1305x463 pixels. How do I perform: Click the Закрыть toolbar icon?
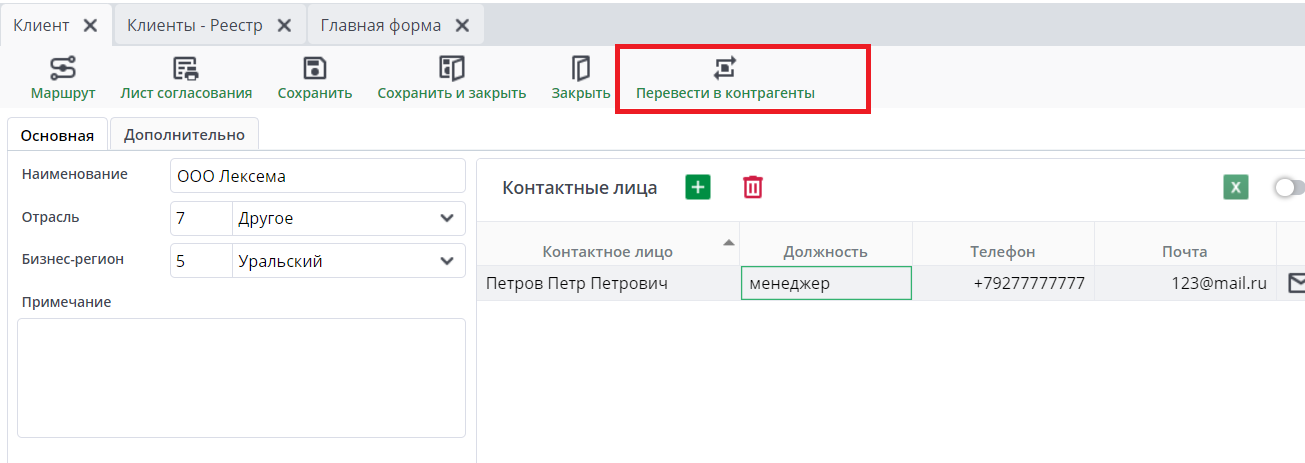tap(581, 69)
